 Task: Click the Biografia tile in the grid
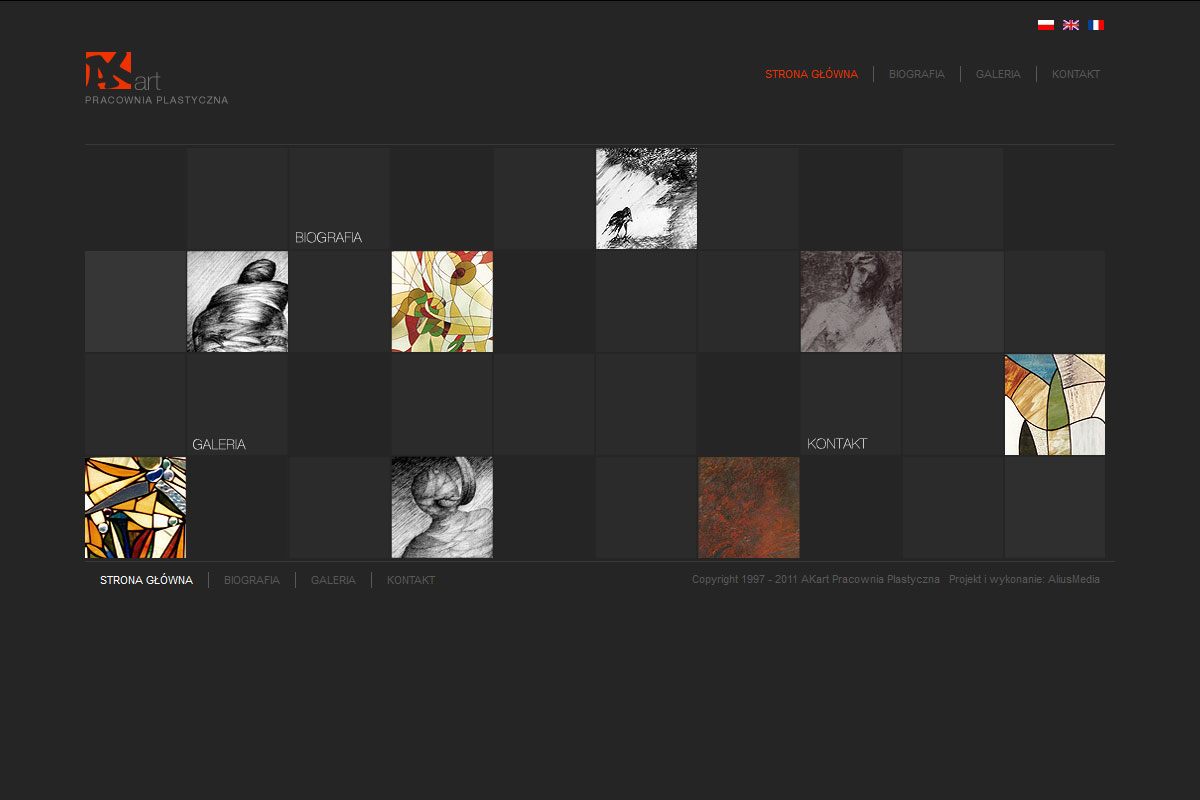339,199
